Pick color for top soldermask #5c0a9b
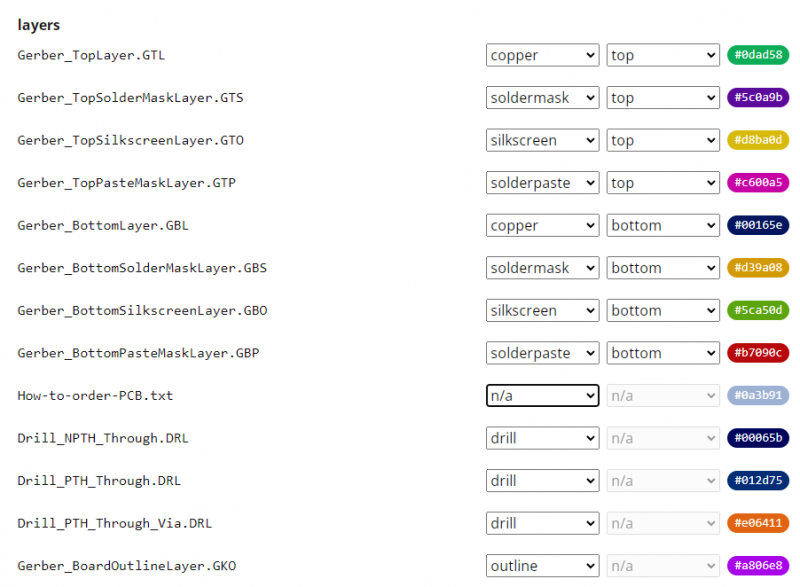Screen dimensions: 800x587 pyautogui.click(x=757, y=98)
